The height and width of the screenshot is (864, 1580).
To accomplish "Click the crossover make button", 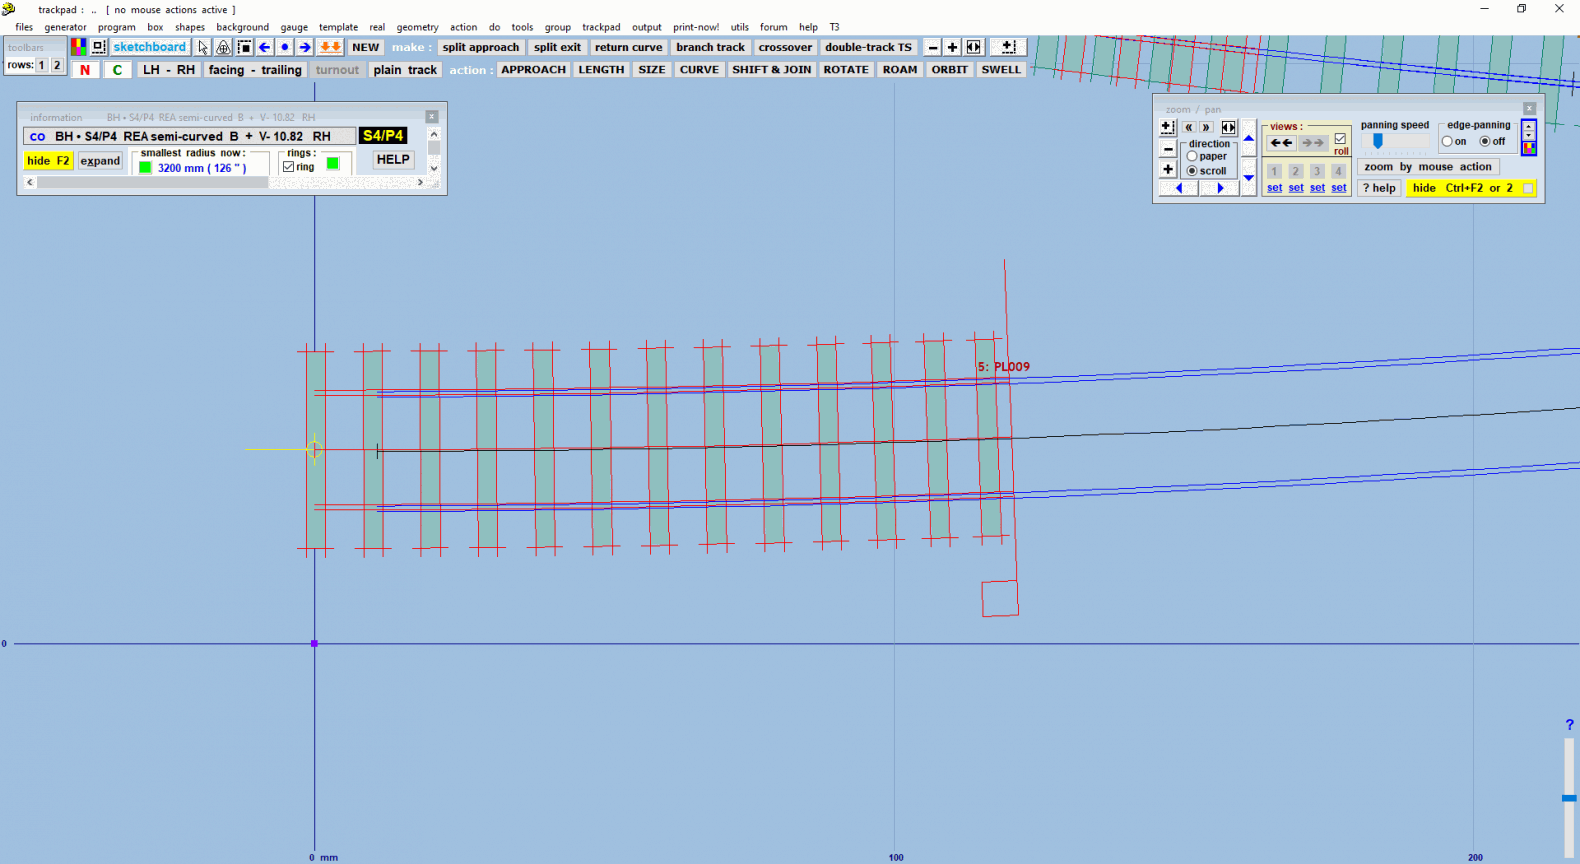I will (785, 47).
